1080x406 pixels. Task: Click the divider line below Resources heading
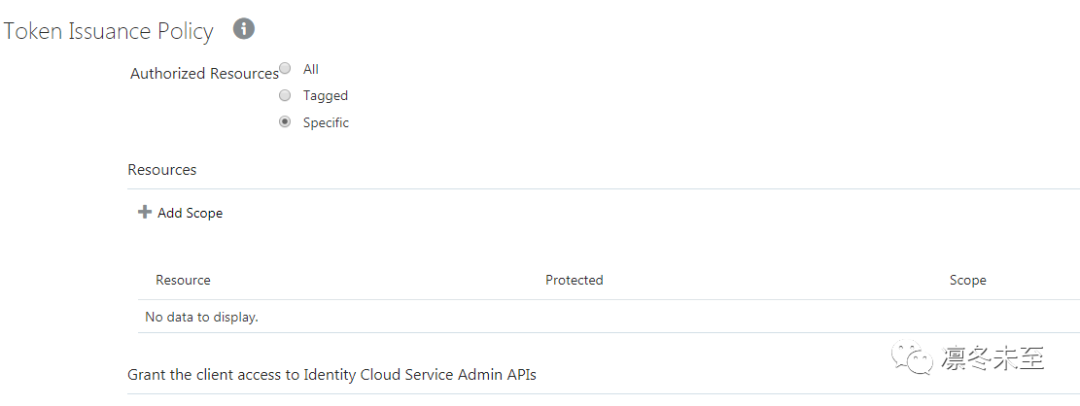(x=600, y=189)
